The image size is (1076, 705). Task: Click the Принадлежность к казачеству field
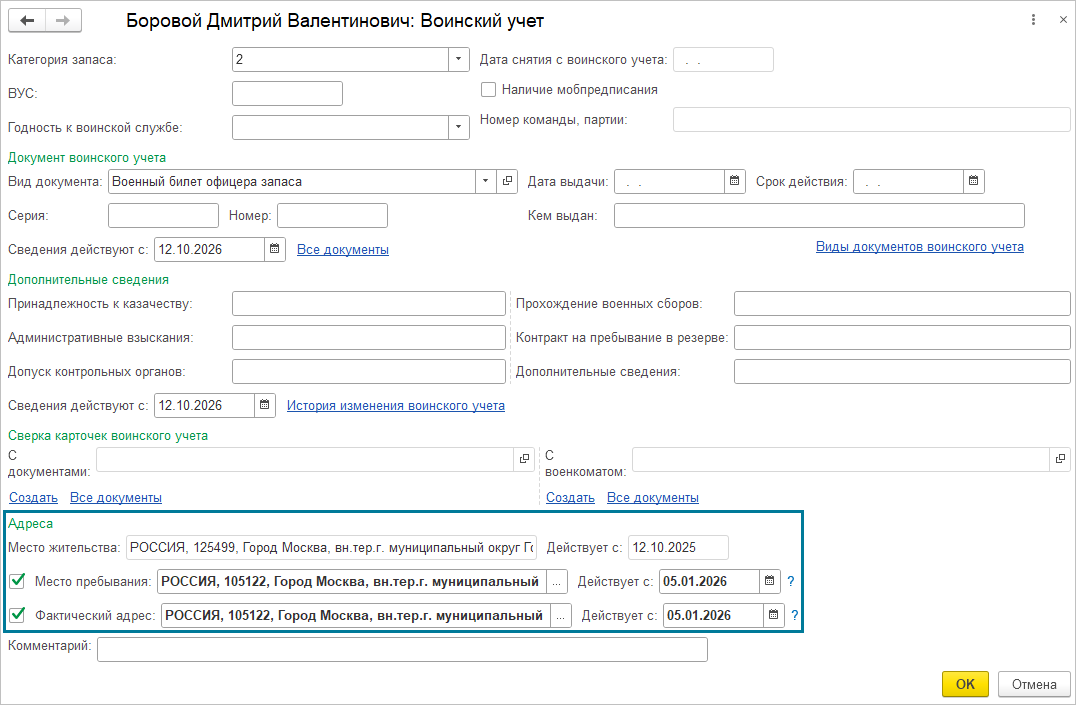tap(369, 303)
